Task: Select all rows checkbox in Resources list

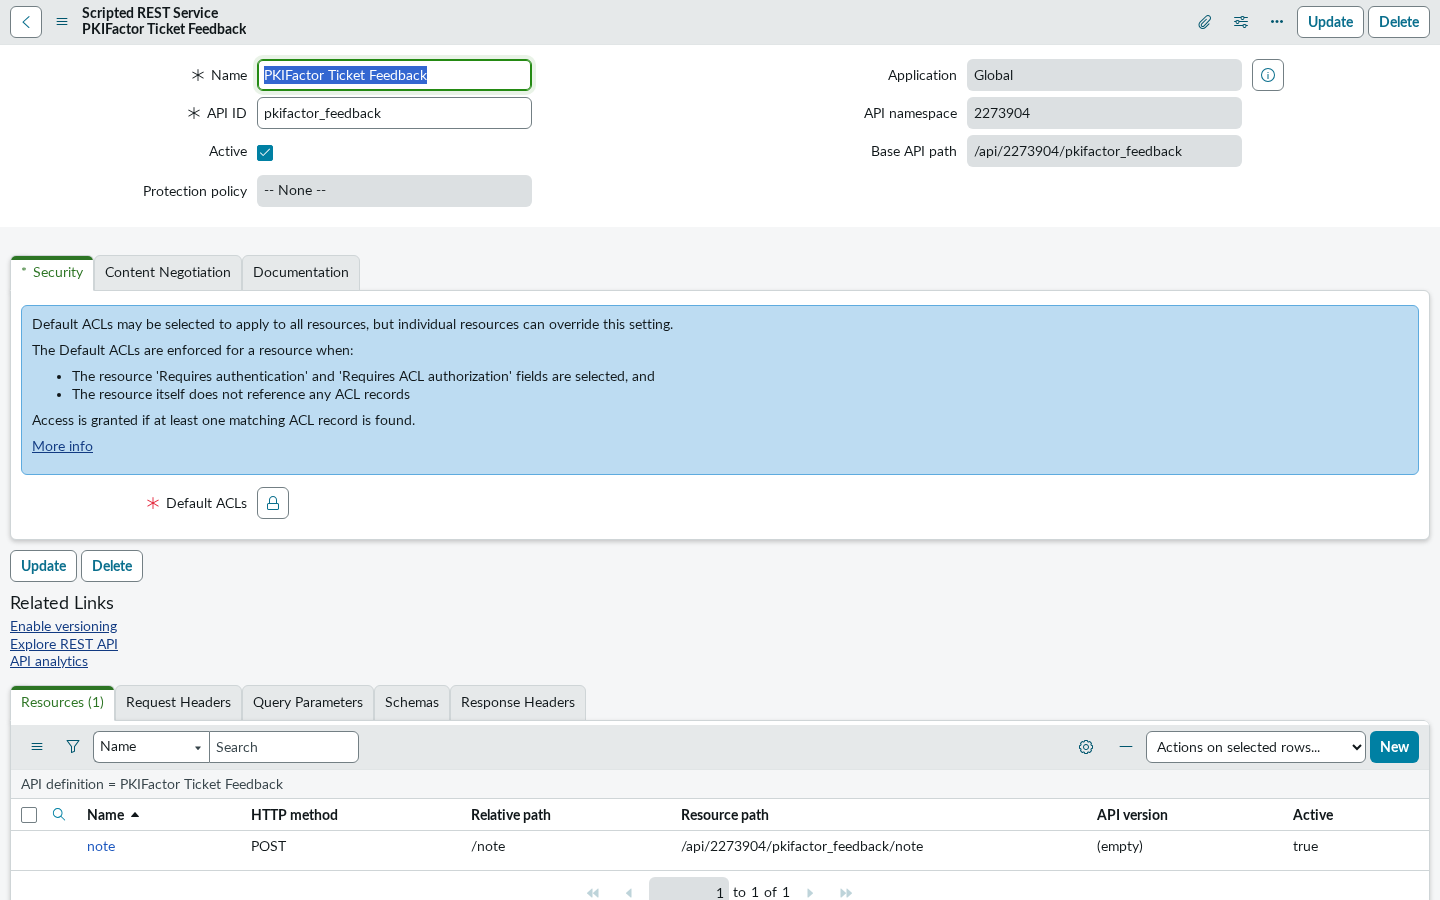Action: click(29, 815)
